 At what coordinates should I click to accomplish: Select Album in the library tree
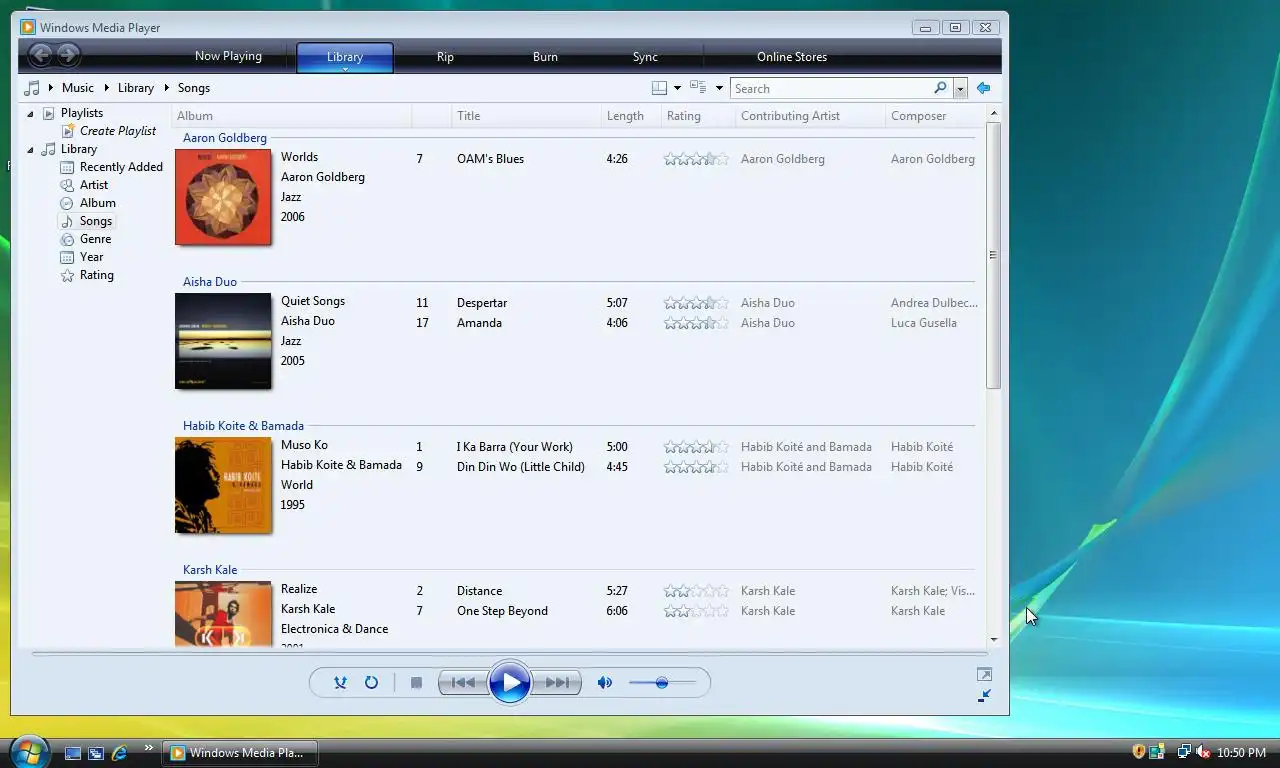[x=98, y=203]
